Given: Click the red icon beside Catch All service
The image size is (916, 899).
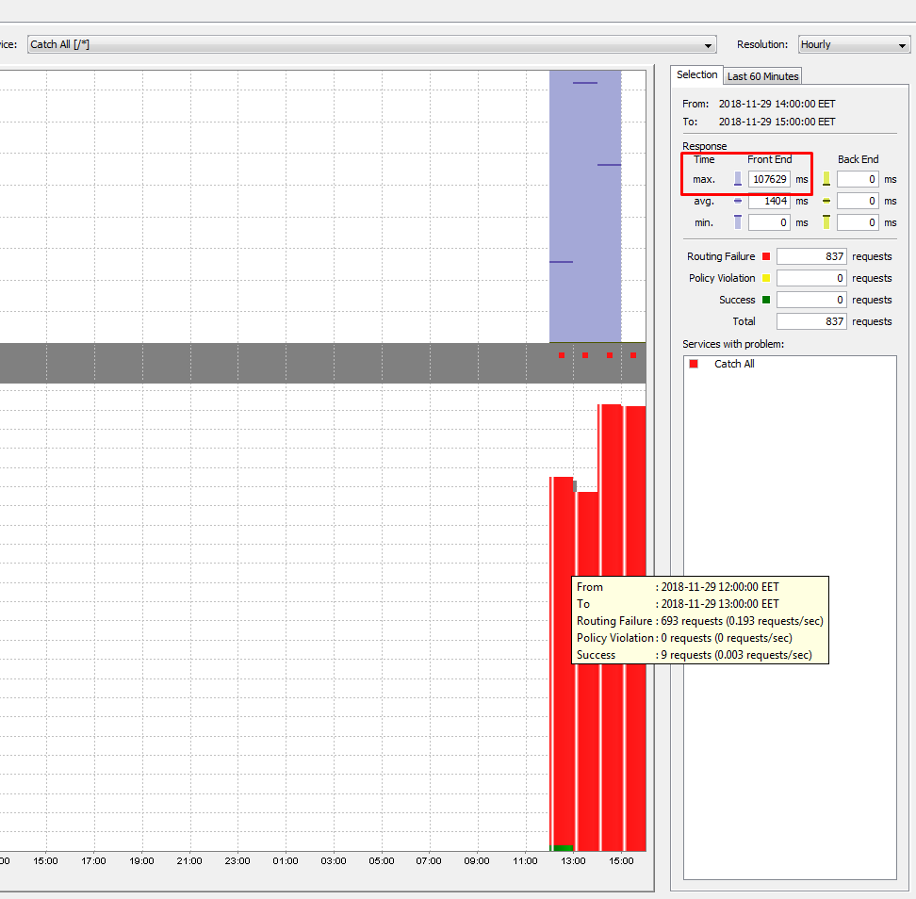Looking at the screenshot, I should [x=693, y=364].
